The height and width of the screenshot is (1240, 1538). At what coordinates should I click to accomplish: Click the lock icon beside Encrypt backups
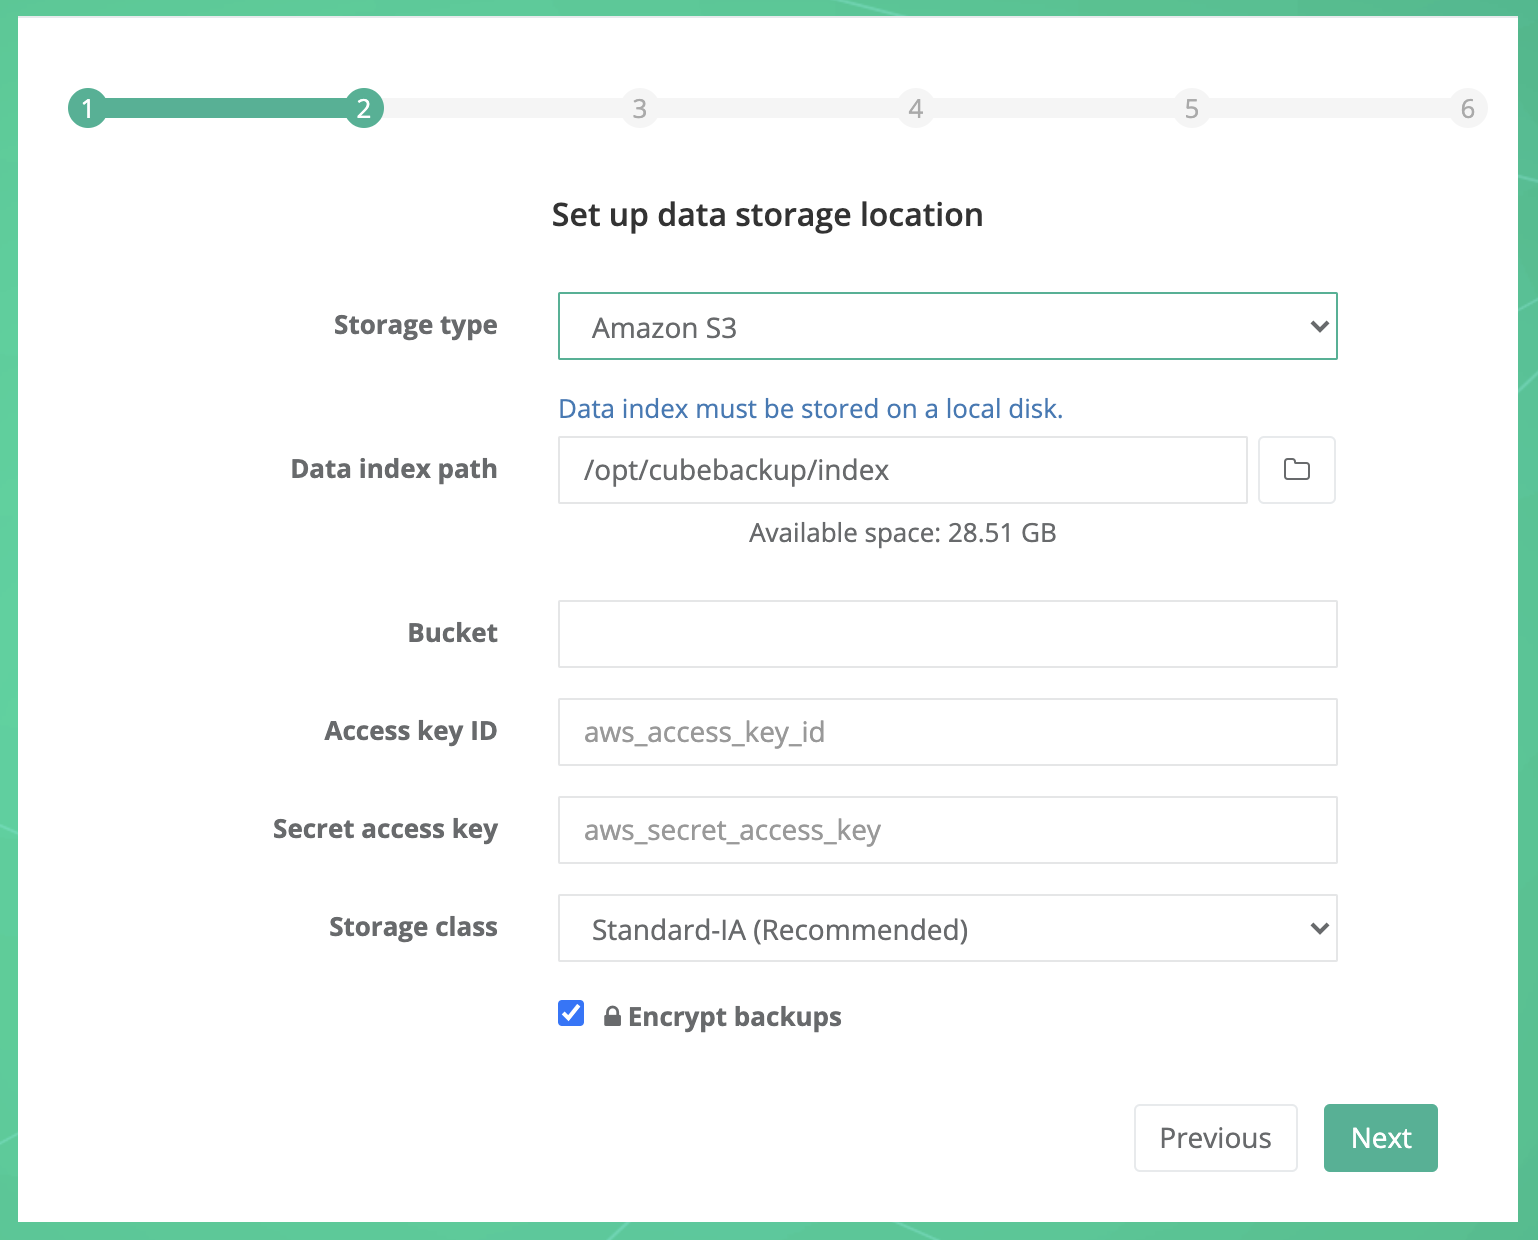coord(613,1016)
